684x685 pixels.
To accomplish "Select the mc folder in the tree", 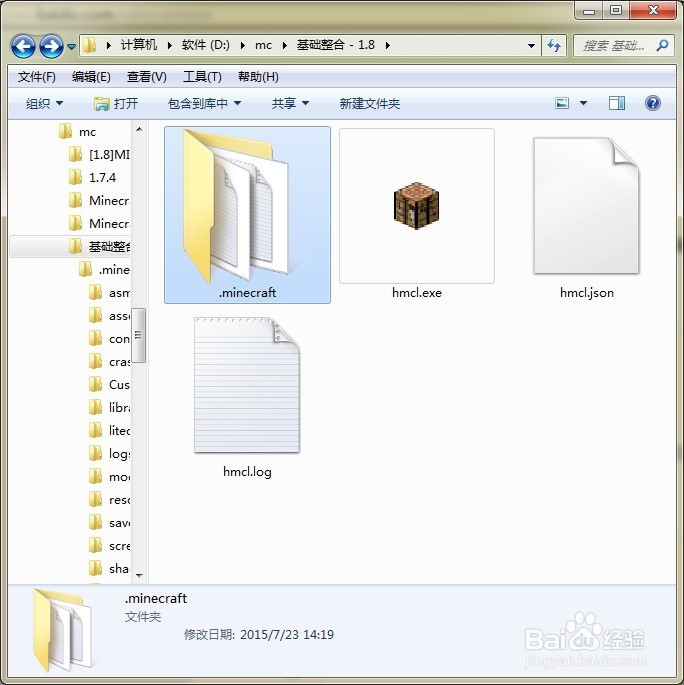I will point(77,131).
